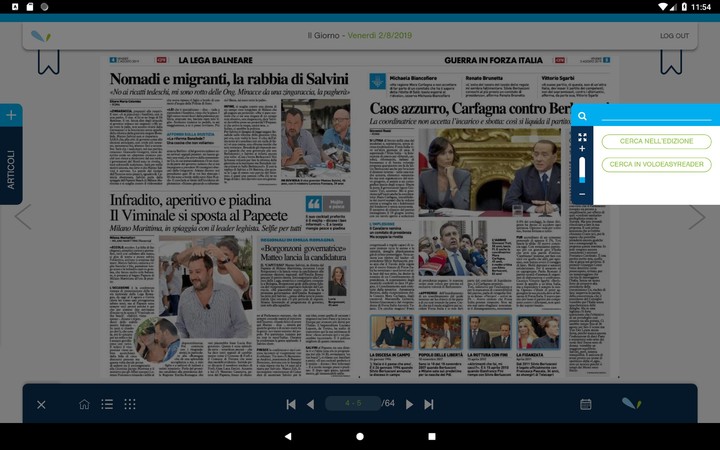The height and width of the screenshot is (450, 720).
Task: Close the bottom toolbar with X
Action: click(41, 405)
